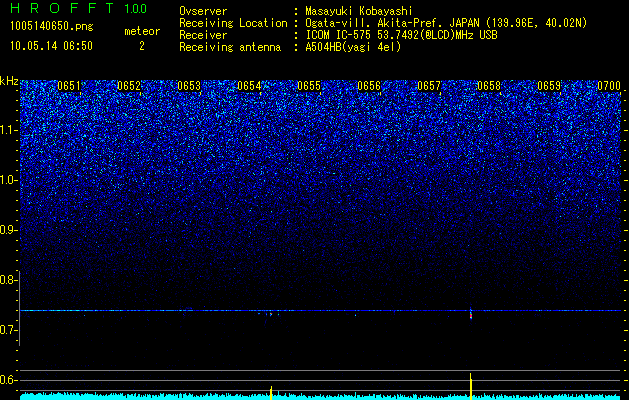Click the short yellow intensity spike near 0654
This screenshot has width=629, height=400.
point(271,393)
